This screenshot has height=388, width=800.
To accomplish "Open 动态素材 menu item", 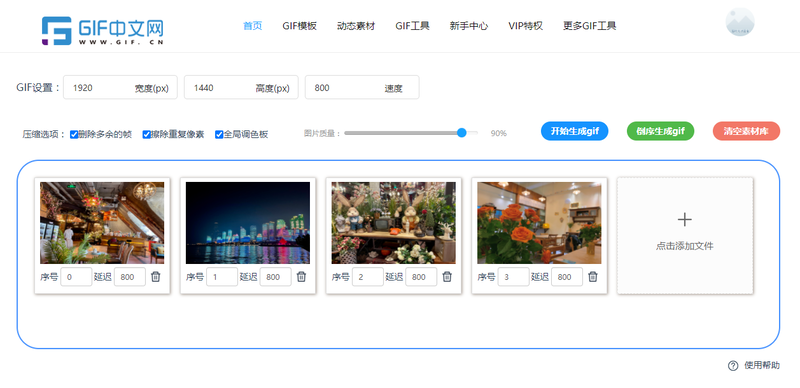I will [356, 26].
